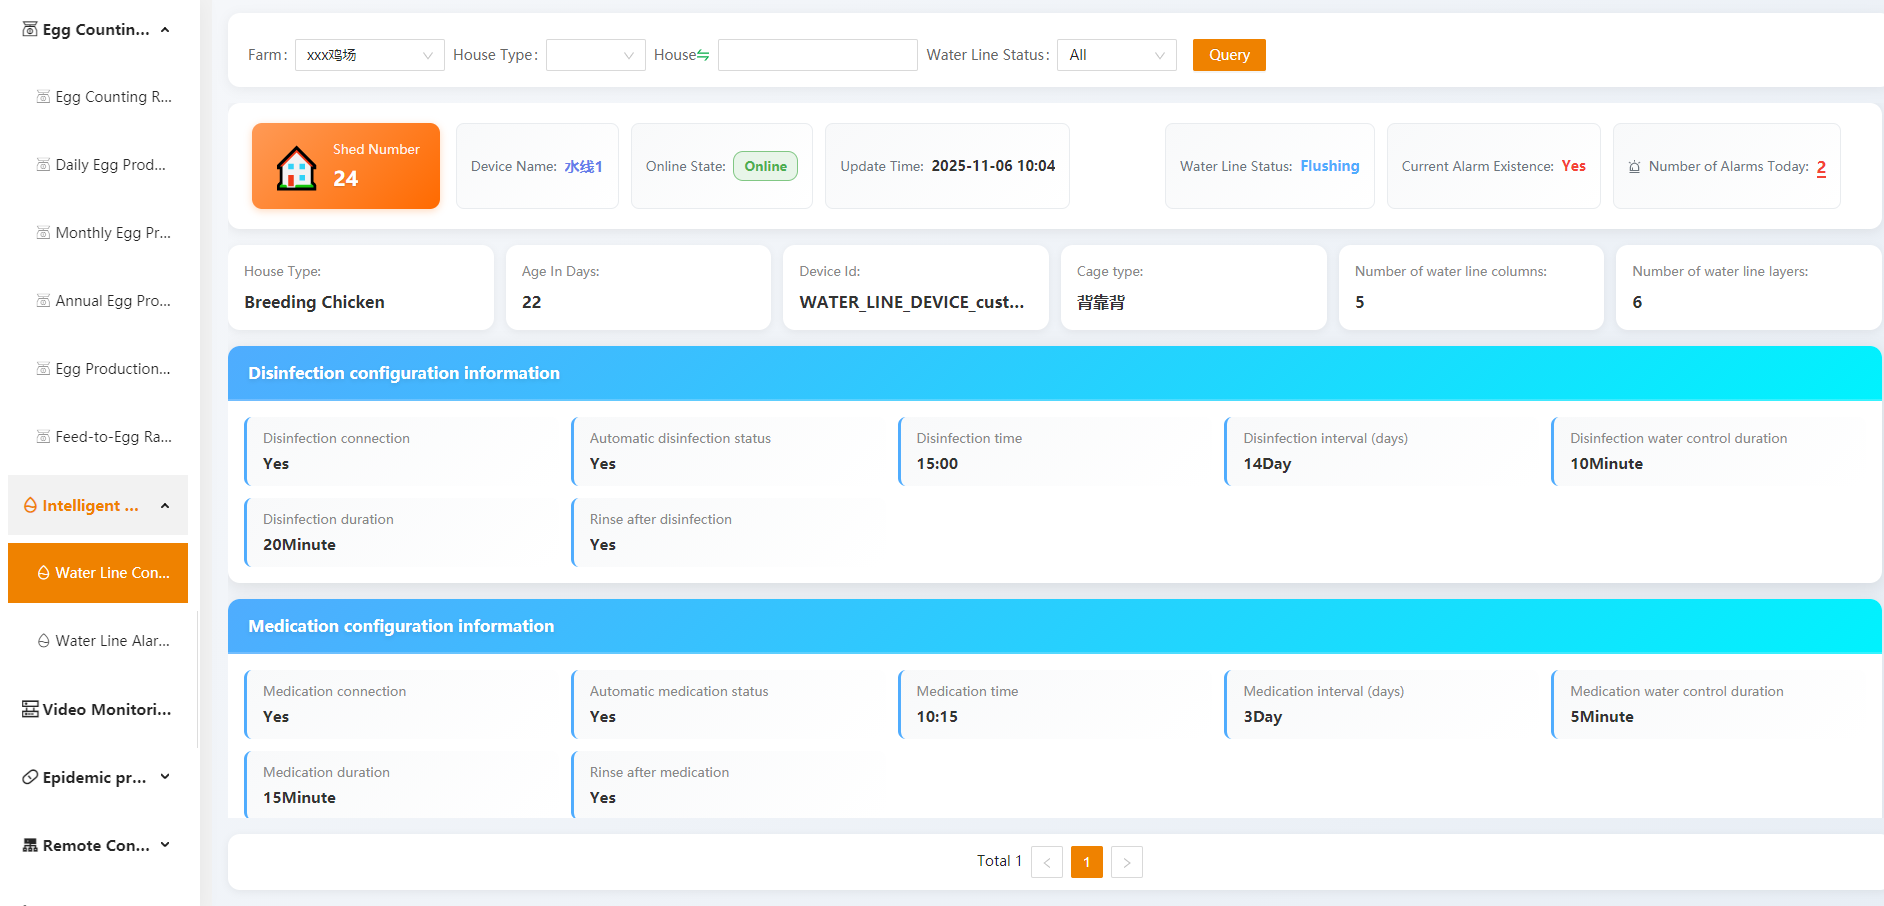Select Water Line Con... menu item
The width and height of the screenshot is (1884, 906).
98,573
